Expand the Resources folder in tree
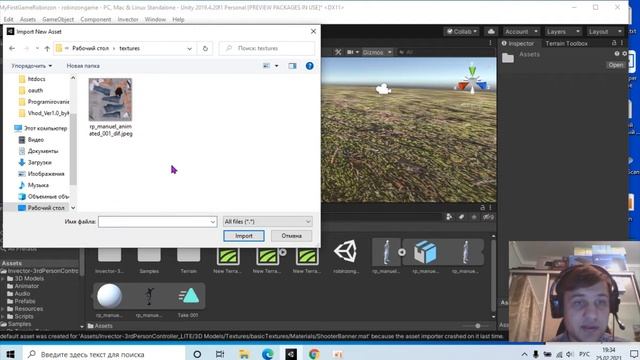Viewport: 640px width, 360px height. point(3,309)
